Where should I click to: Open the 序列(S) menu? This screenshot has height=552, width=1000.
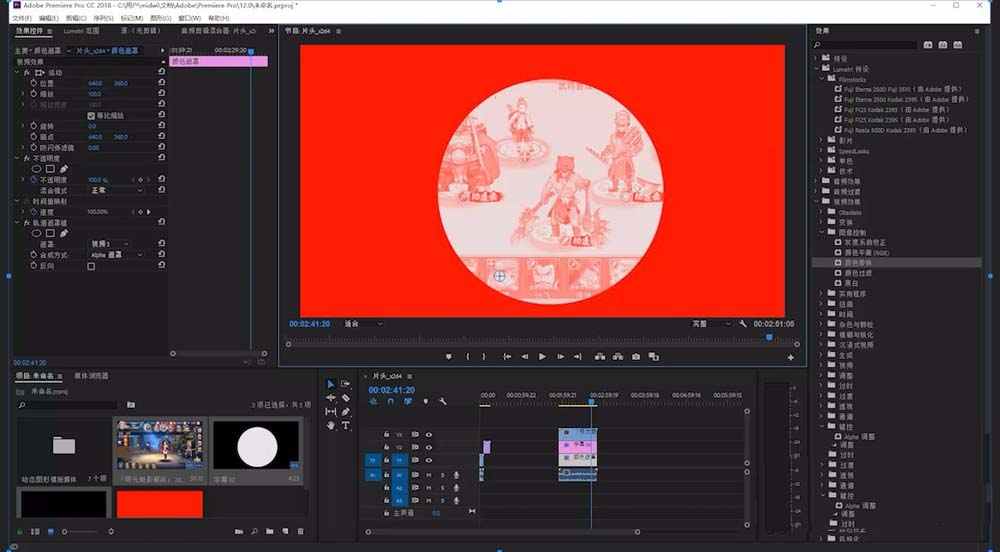[x=104, y=18]
